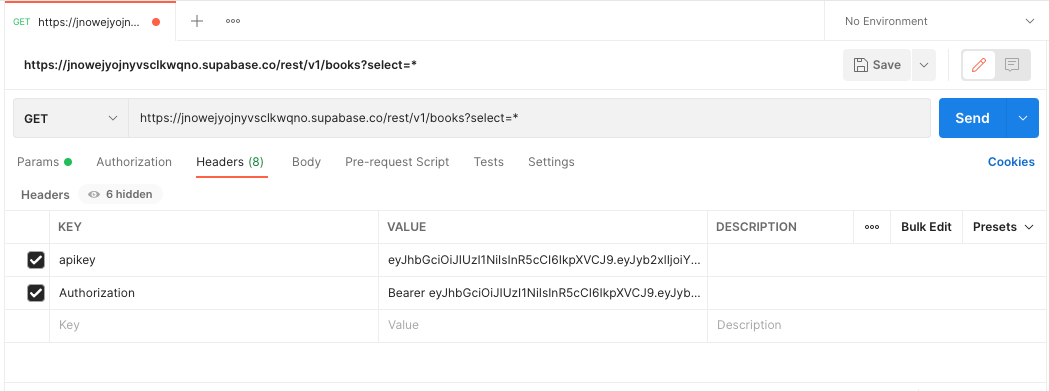Show the 6 hidden headers eye icon
This screenshot has width=1049, height=391.
pyautogui.click(x=94, y=195)
